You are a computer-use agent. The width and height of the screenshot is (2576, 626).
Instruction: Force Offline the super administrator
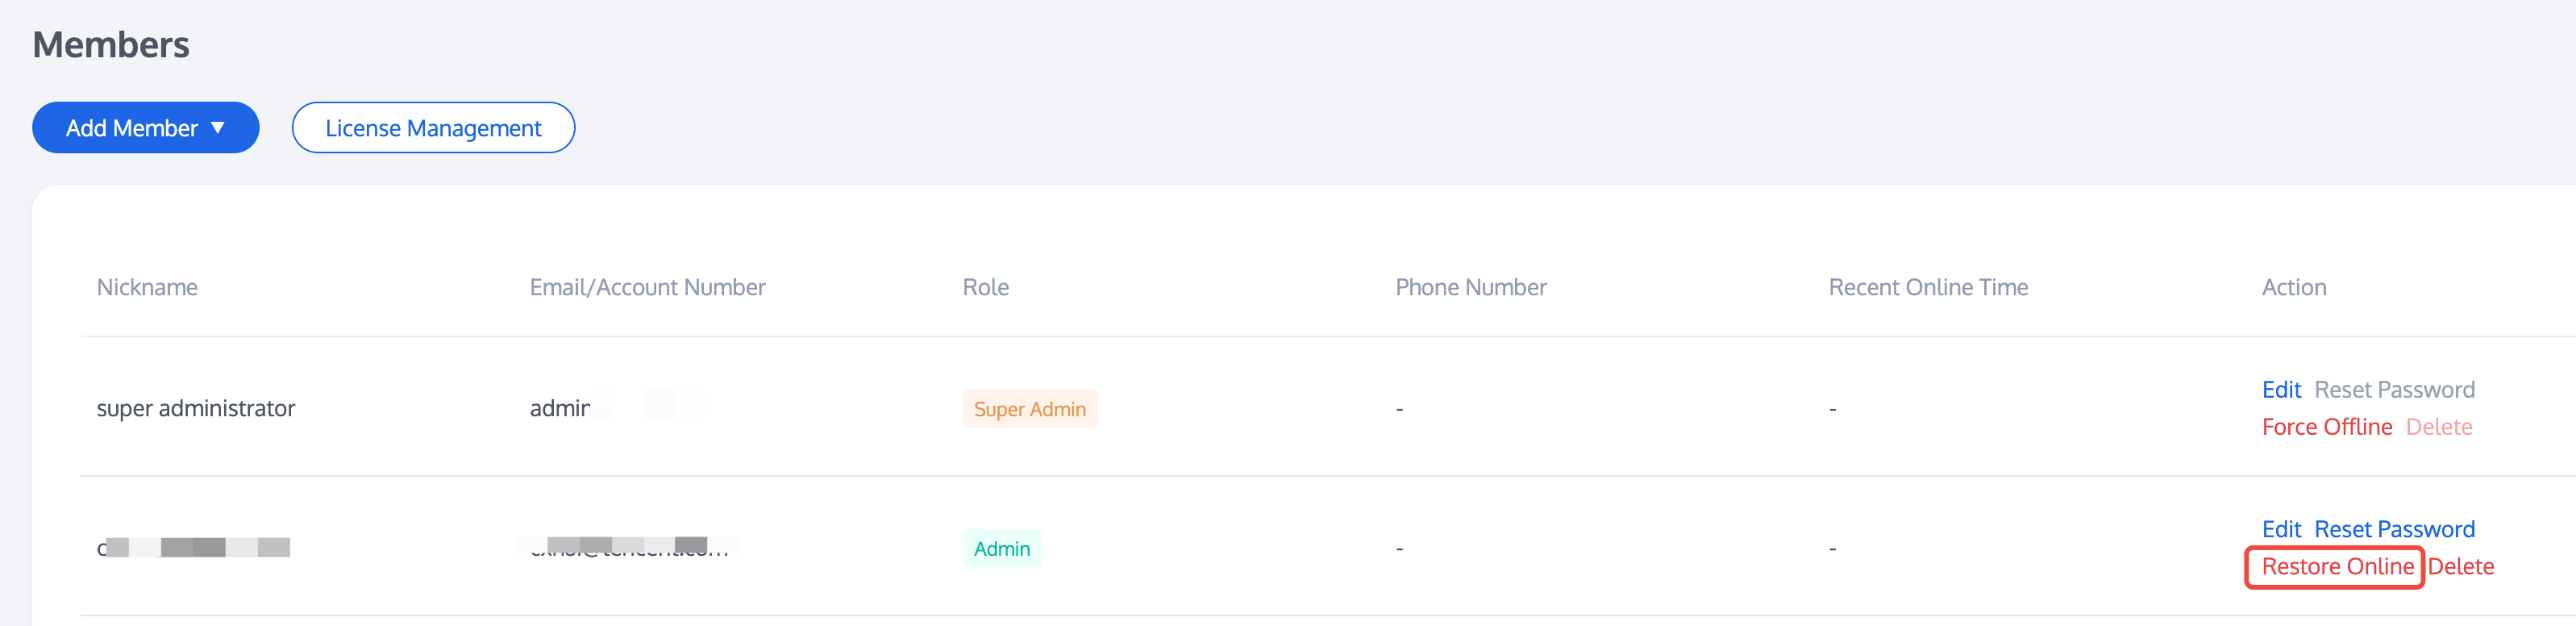(x=2326, y=427)
